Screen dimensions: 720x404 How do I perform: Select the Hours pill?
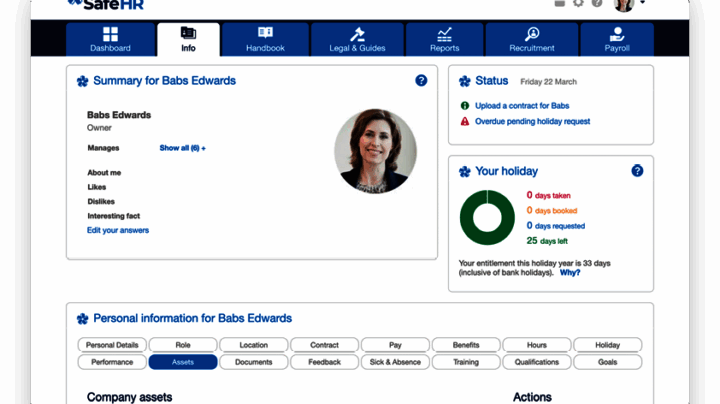tap(537, 345)
